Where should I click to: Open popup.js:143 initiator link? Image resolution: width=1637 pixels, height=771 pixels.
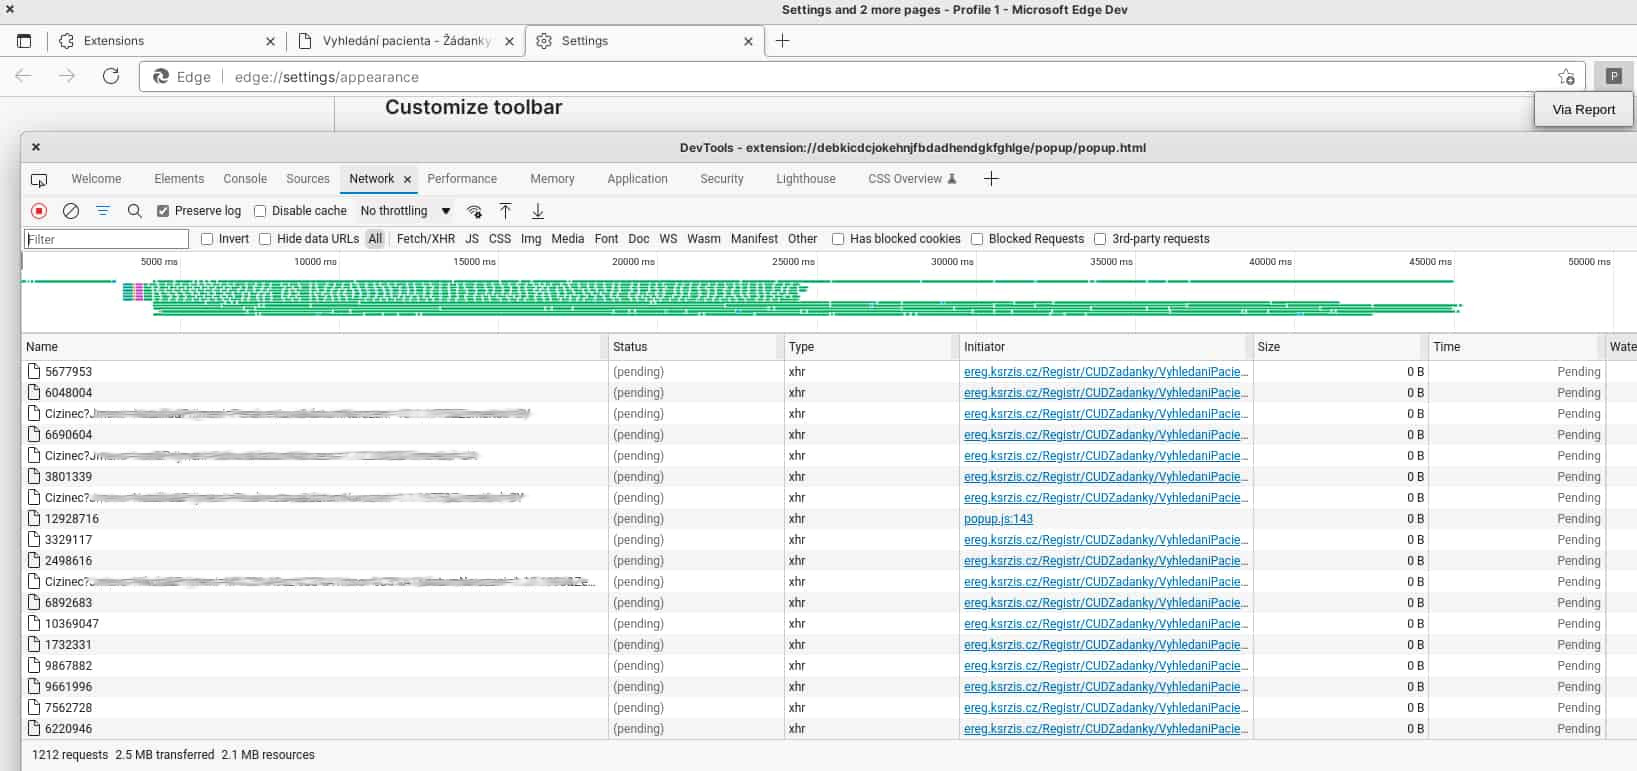pyautogui.click(x=998, y=518)
